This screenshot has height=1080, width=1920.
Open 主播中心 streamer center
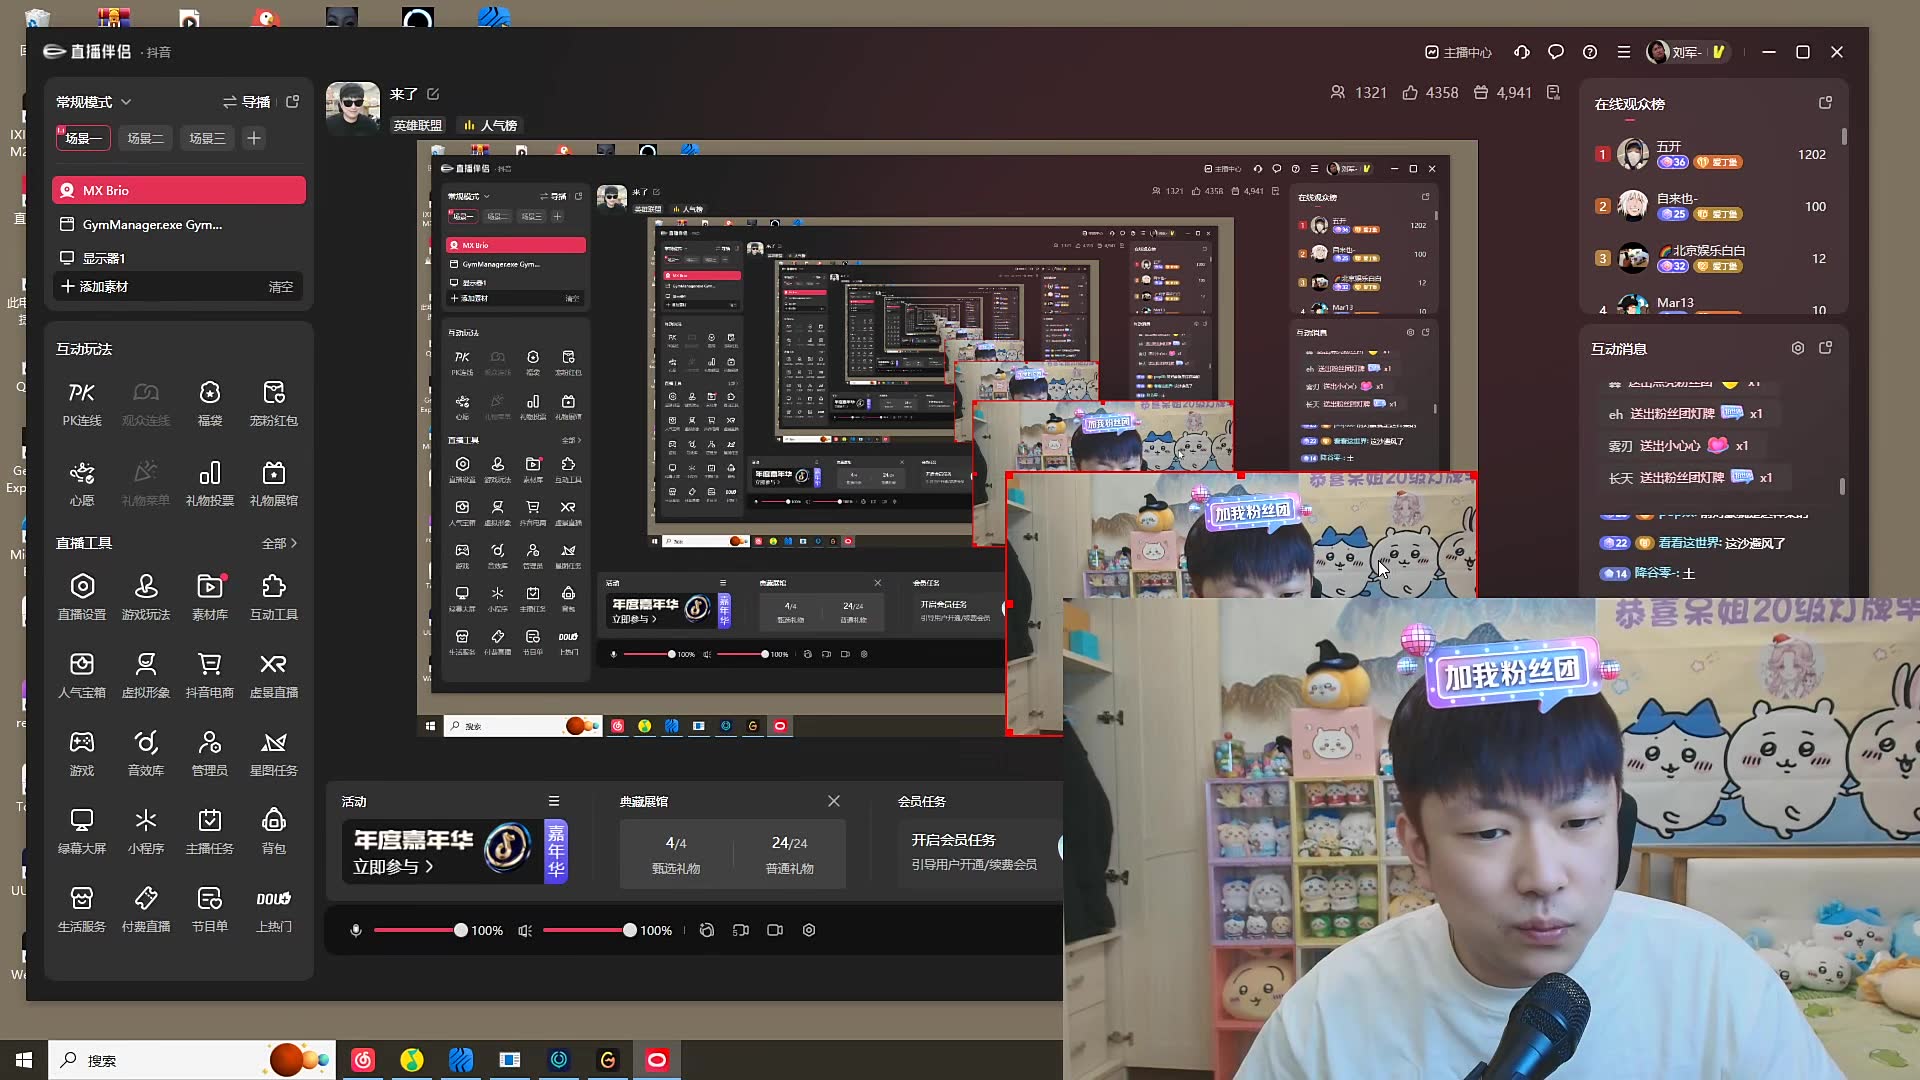click(x=1458, y=52)
